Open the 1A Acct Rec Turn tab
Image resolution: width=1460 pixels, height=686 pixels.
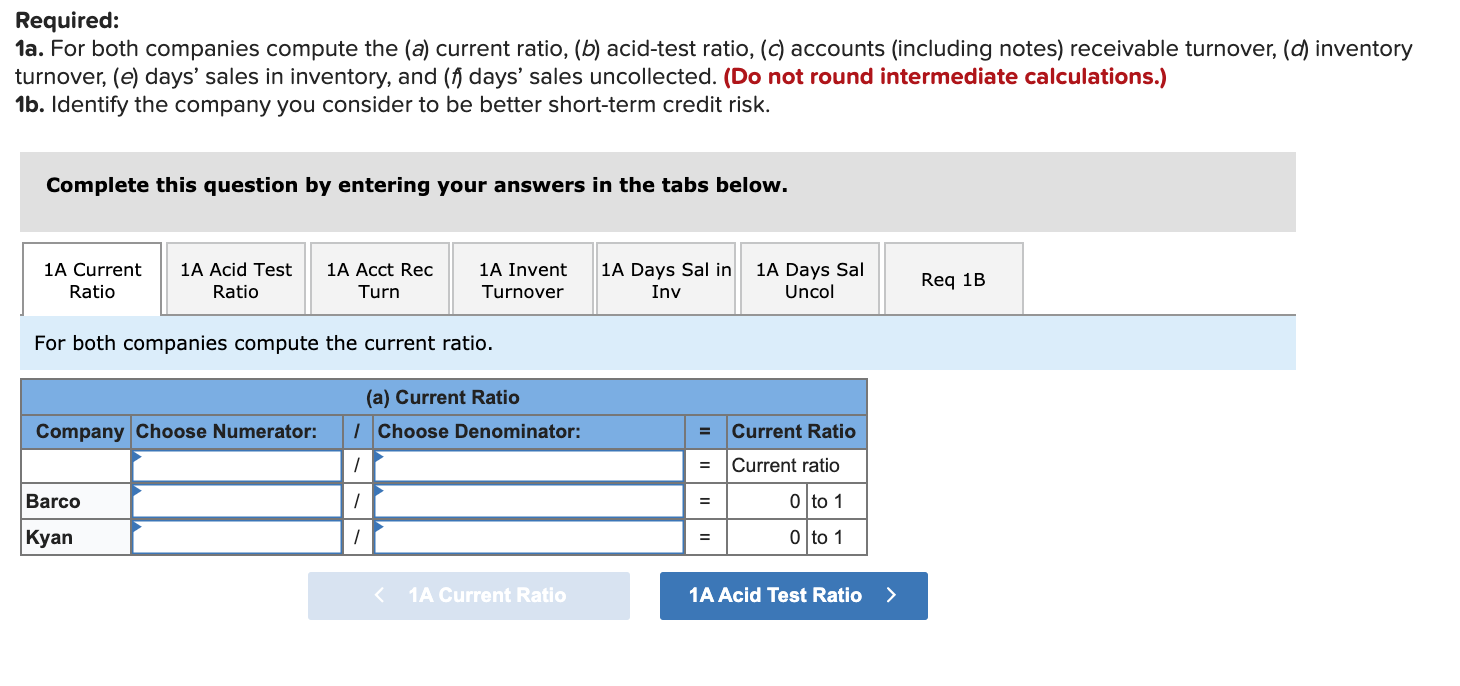click(380, 280)
